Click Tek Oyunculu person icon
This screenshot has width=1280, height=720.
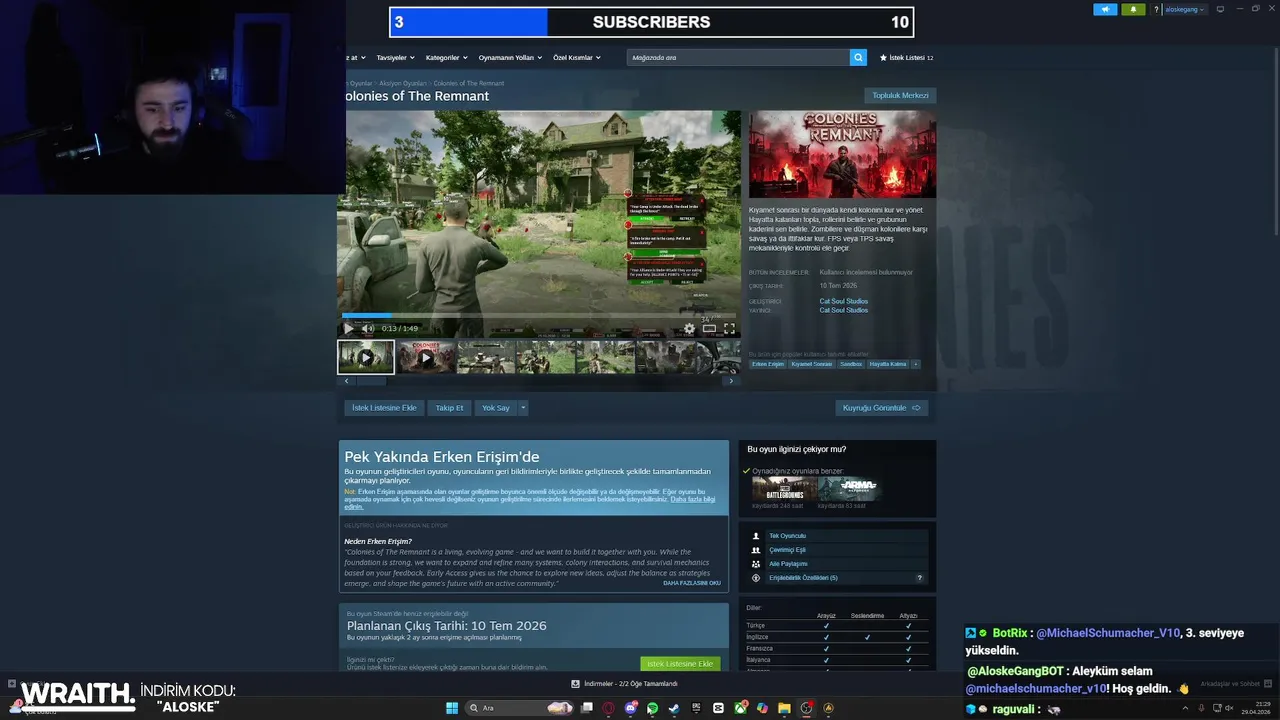point(756,536)
